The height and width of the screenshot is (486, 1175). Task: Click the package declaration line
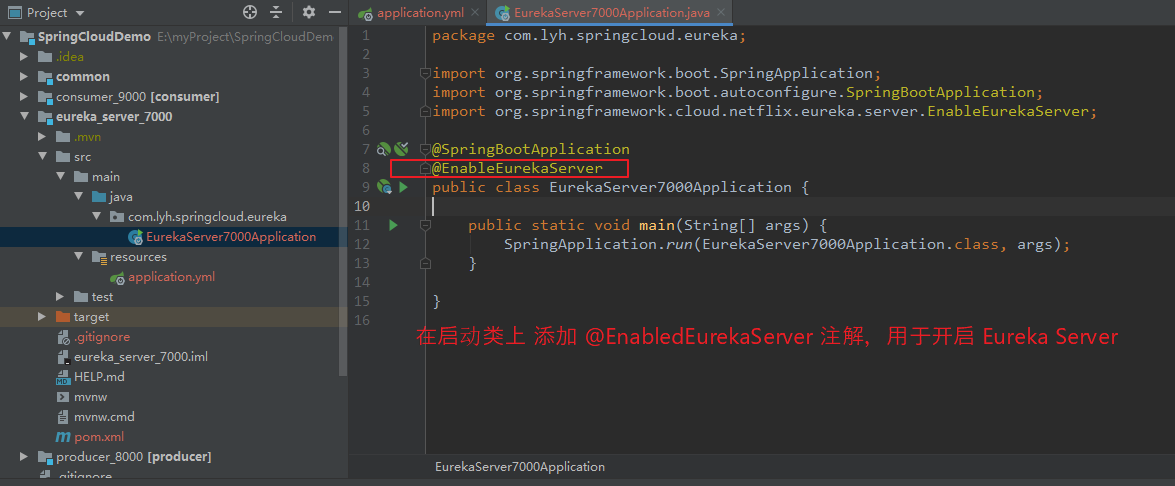coord(590,35)
